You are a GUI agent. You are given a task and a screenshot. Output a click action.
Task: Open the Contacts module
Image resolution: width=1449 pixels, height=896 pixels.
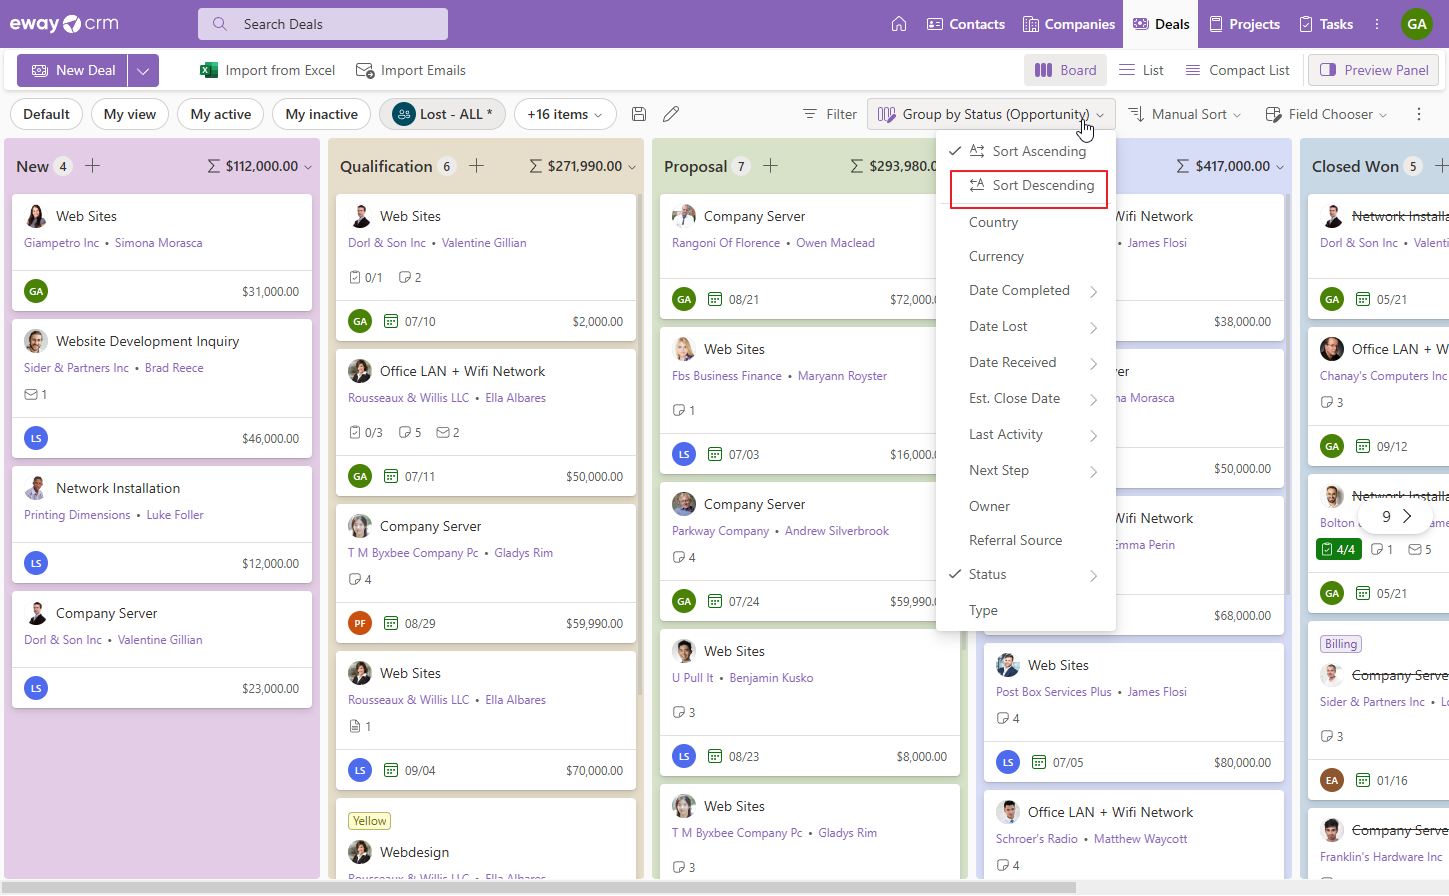coord(966,24)
